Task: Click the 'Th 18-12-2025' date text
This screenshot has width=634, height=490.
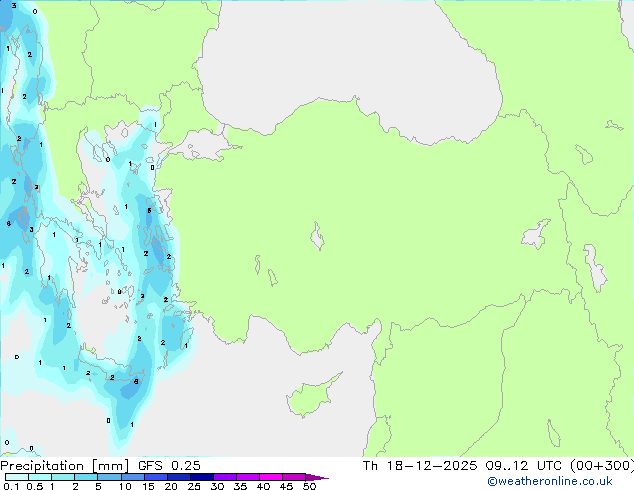Action: (420, 466)
